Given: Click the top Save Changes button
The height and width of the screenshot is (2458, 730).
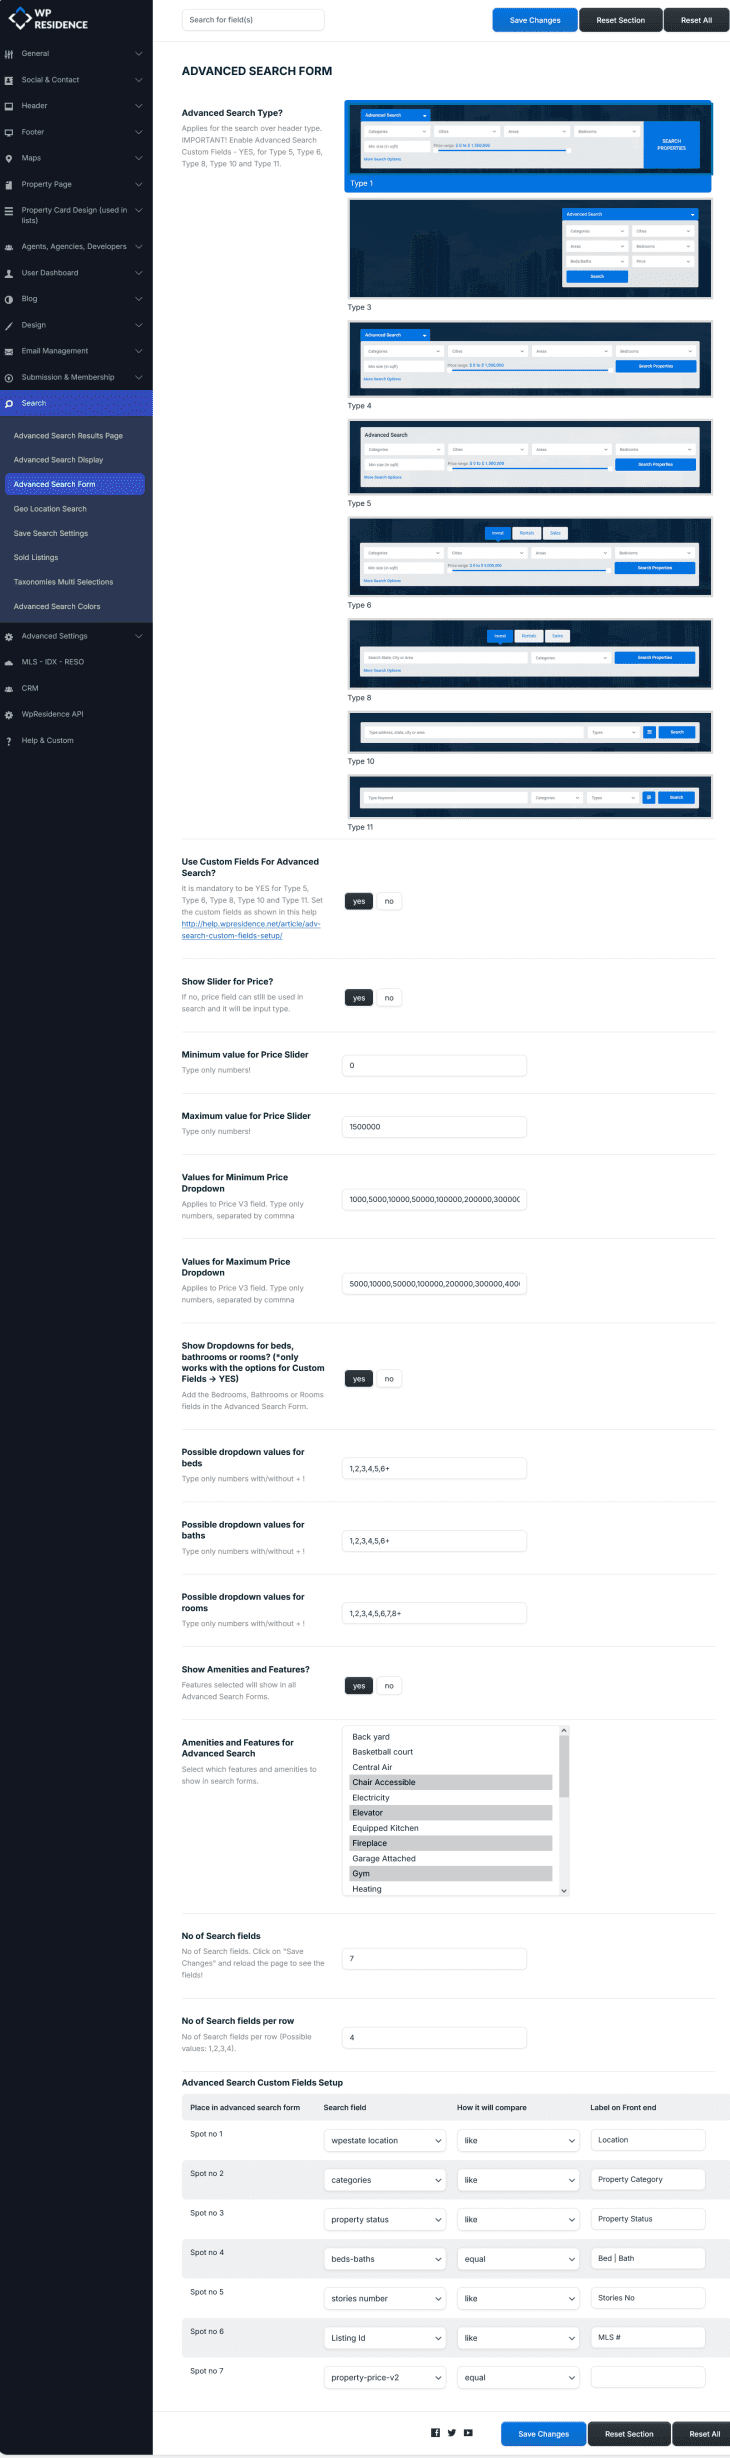Looking at the screenshot, I should click(x=535, y=20).
